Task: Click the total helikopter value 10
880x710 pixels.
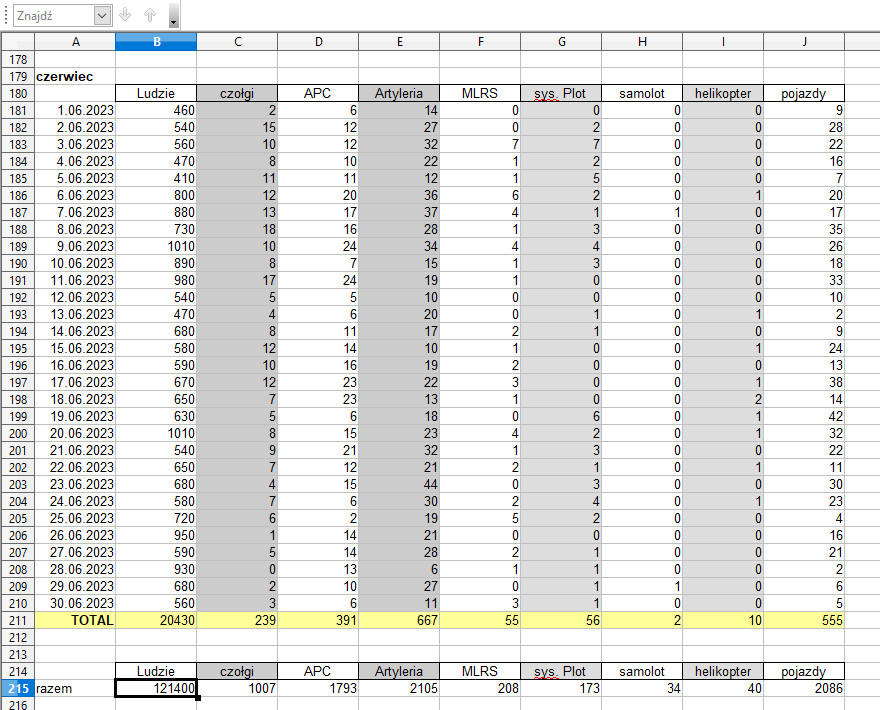Action: click(723, 620)
